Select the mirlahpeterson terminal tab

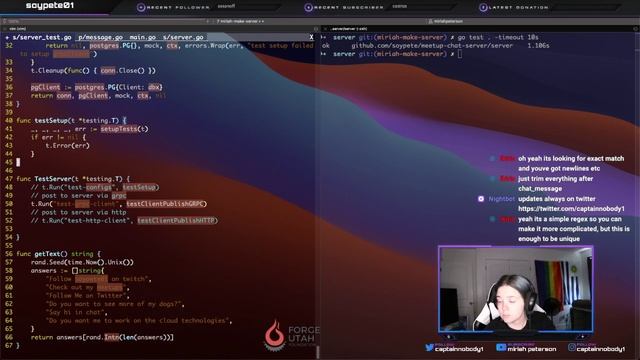(446, 21)
